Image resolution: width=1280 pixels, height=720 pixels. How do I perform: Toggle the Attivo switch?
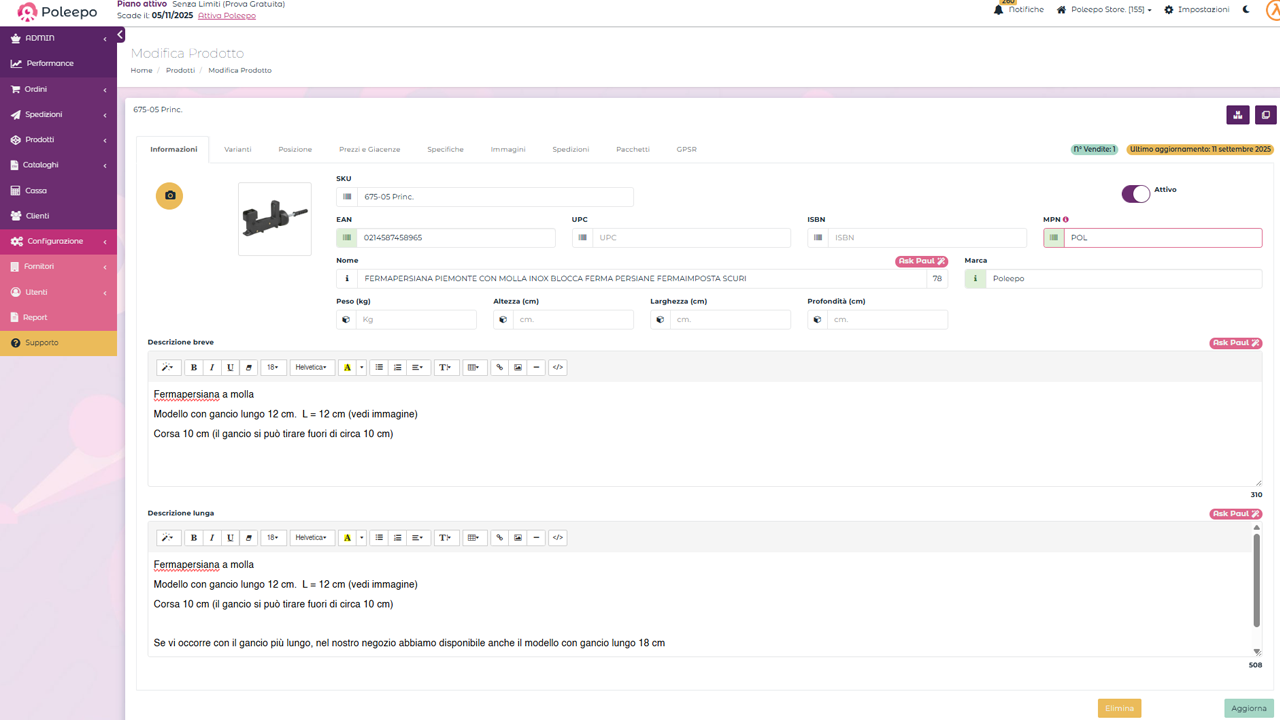click(1135, 194)
